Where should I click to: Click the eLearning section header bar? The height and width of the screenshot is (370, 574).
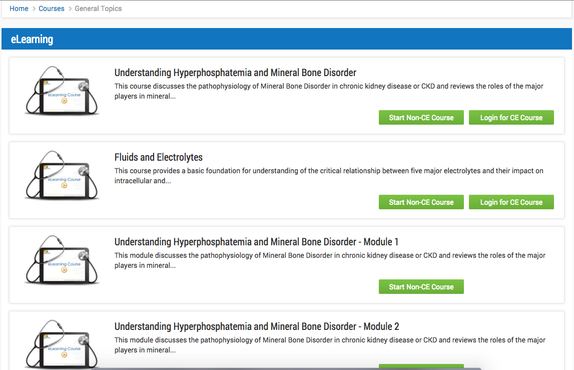click(287, 39)
